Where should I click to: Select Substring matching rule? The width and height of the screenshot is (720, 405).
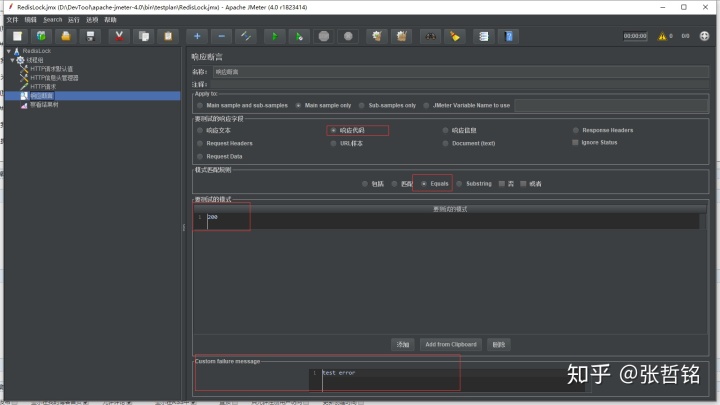click(x=474, y=184)
